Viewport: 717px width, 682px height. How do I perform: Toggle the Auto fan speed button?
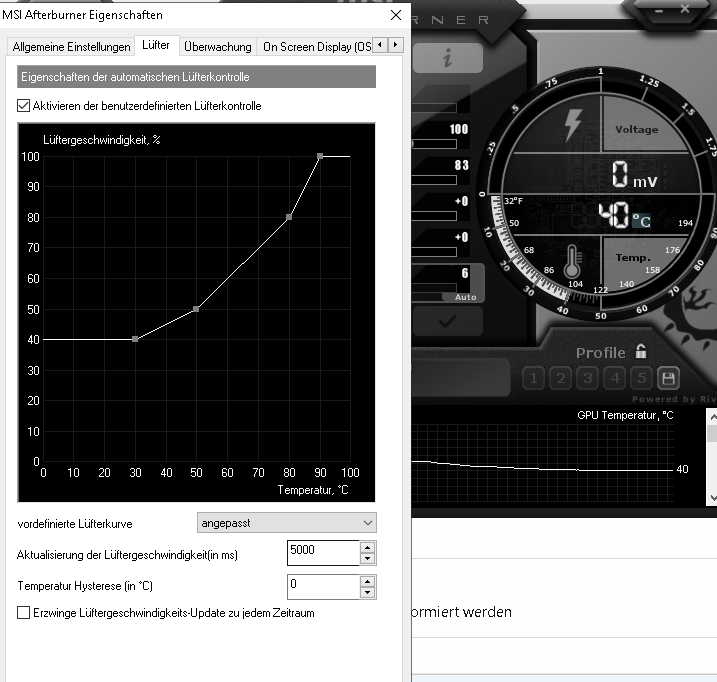[x=465, y=297]
